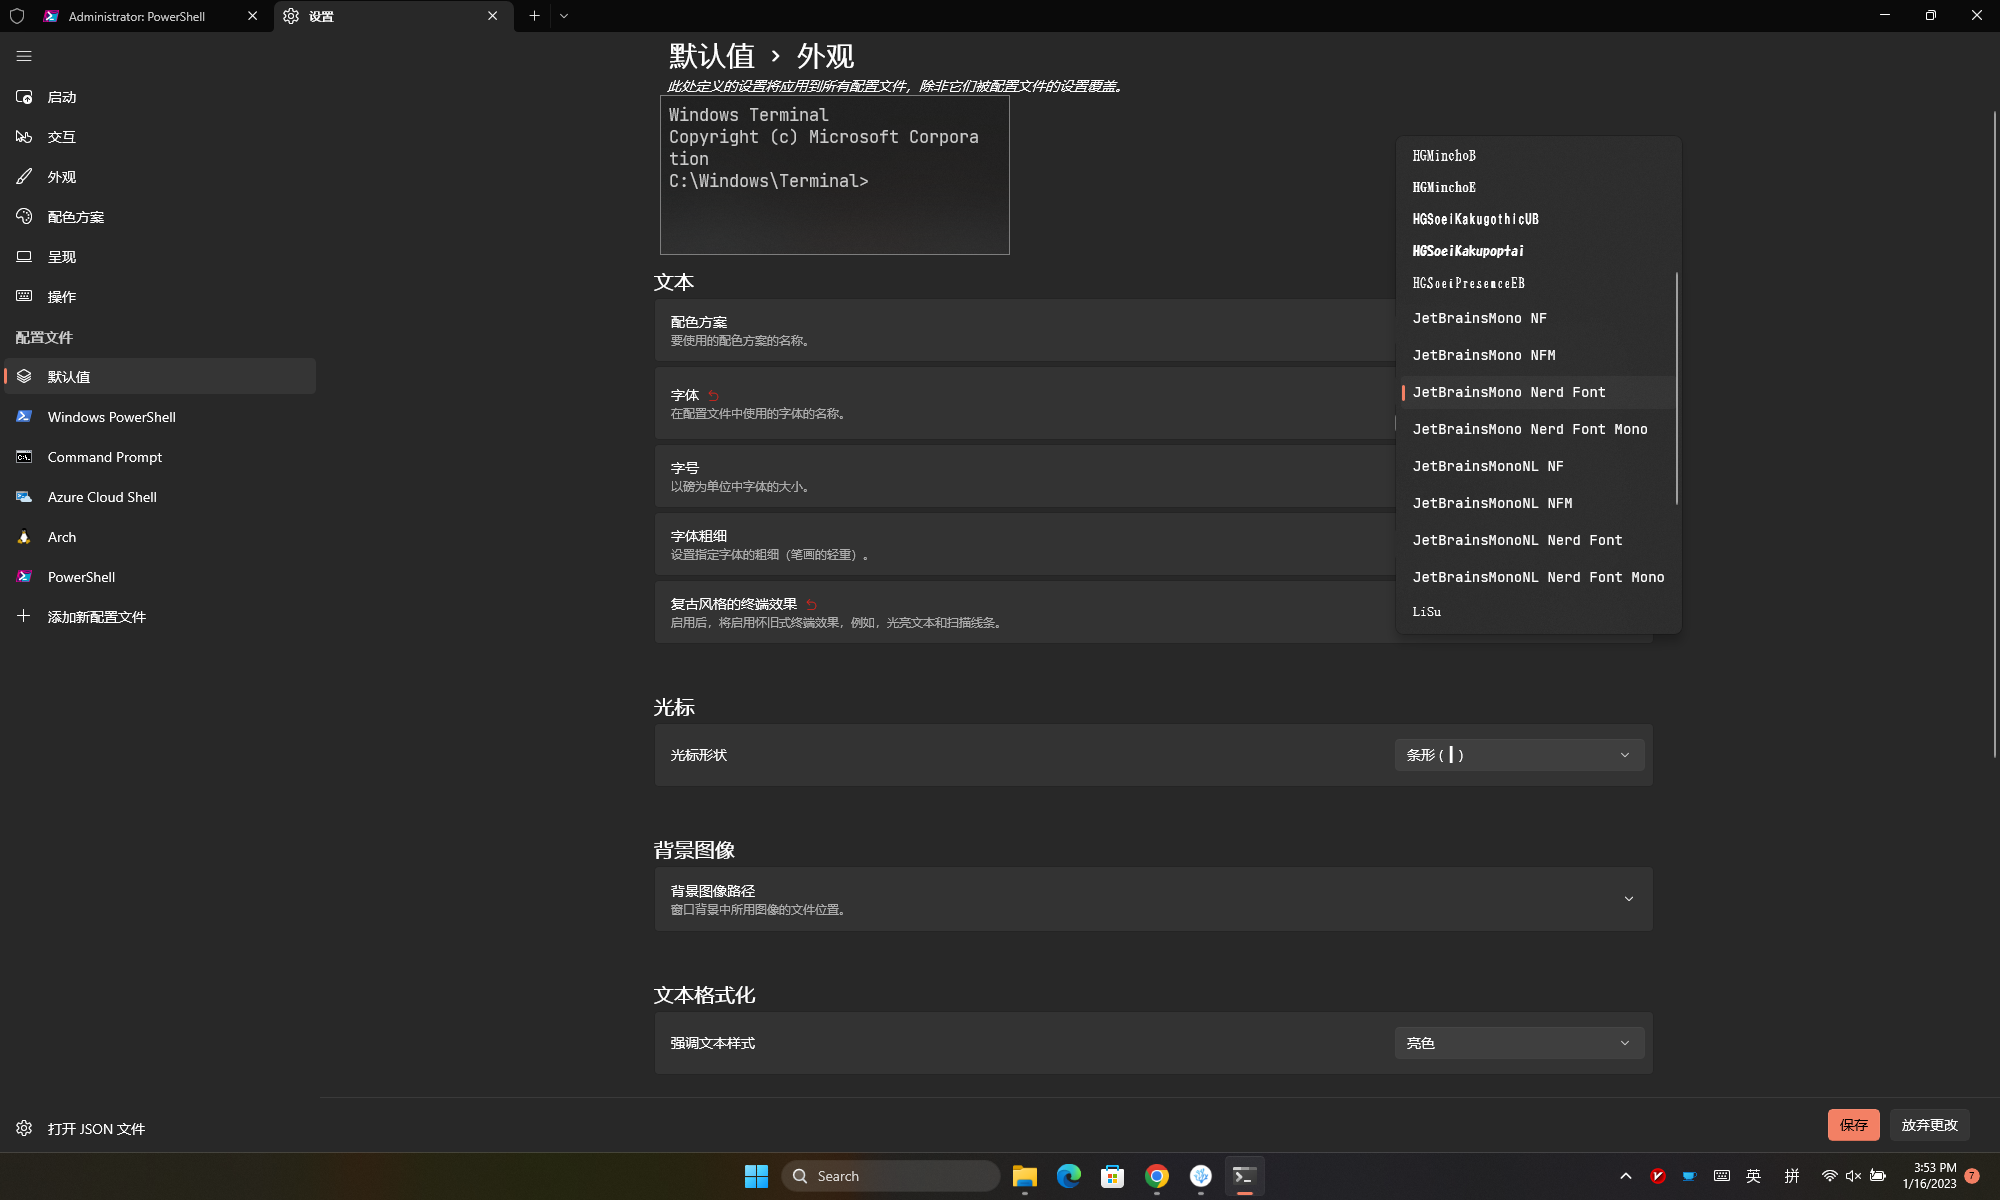Viewport: 2000px width, 1200px height.
Task: Select the Windows PowerShell profile
Action: click(160, 417)
